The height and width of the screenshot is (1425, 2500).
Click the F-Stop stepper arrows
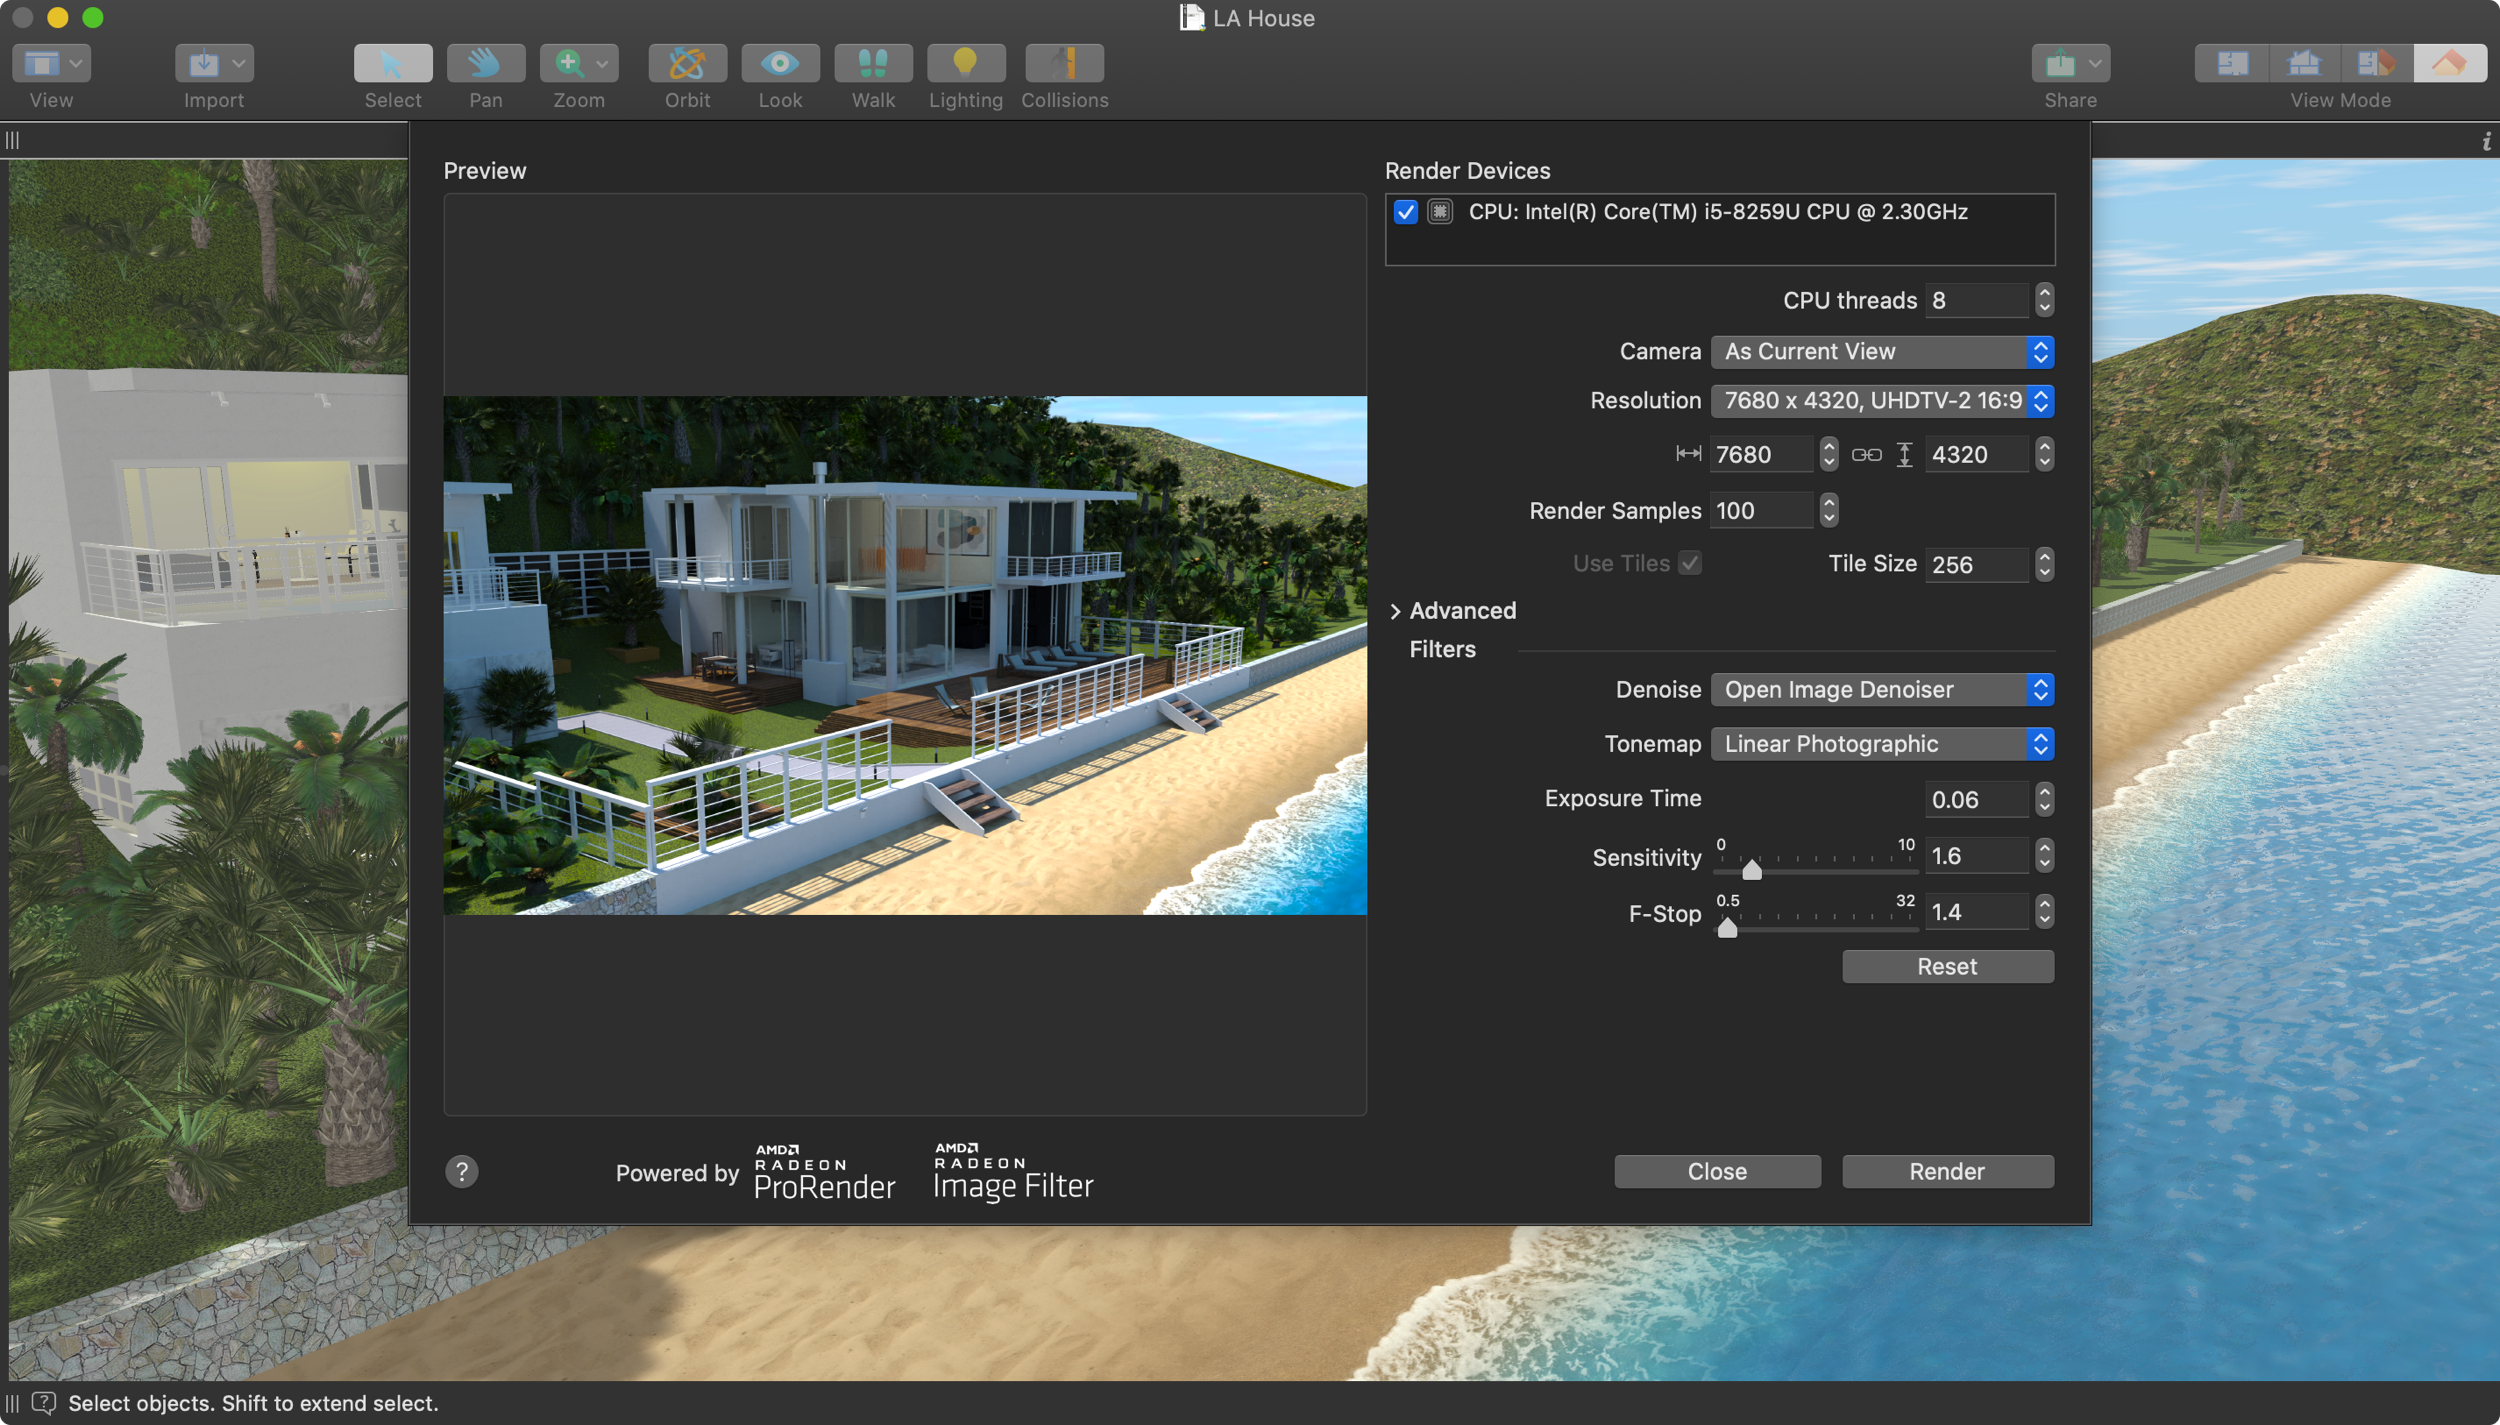(2044, 912)
